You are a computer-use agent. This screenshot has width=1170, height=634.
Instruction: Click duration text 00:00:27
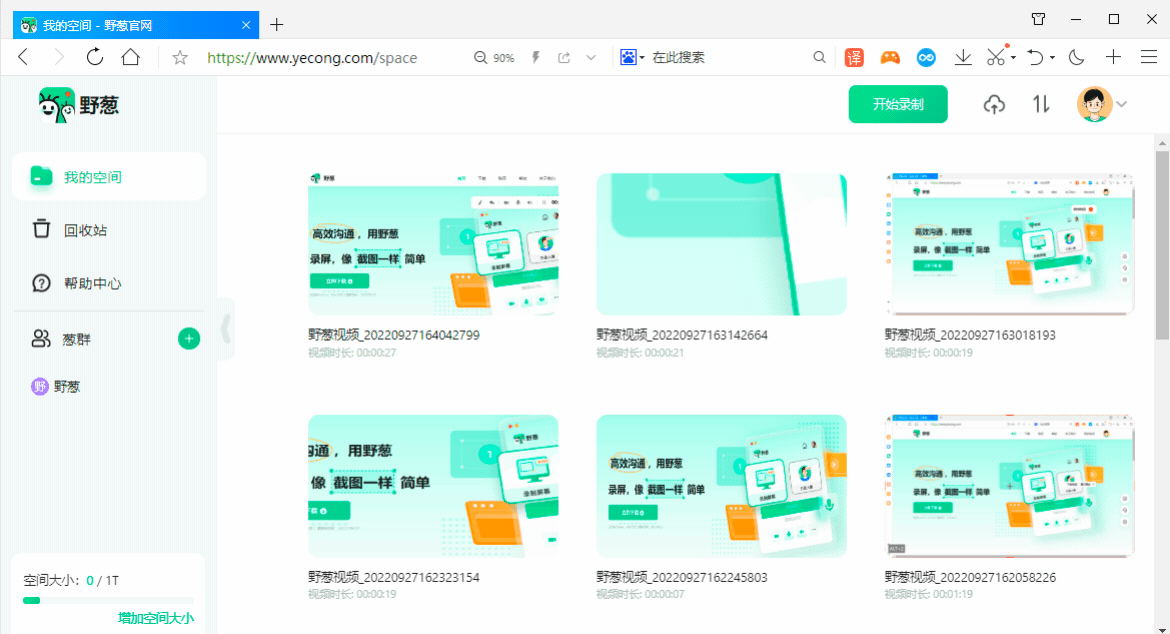(376, 353)
